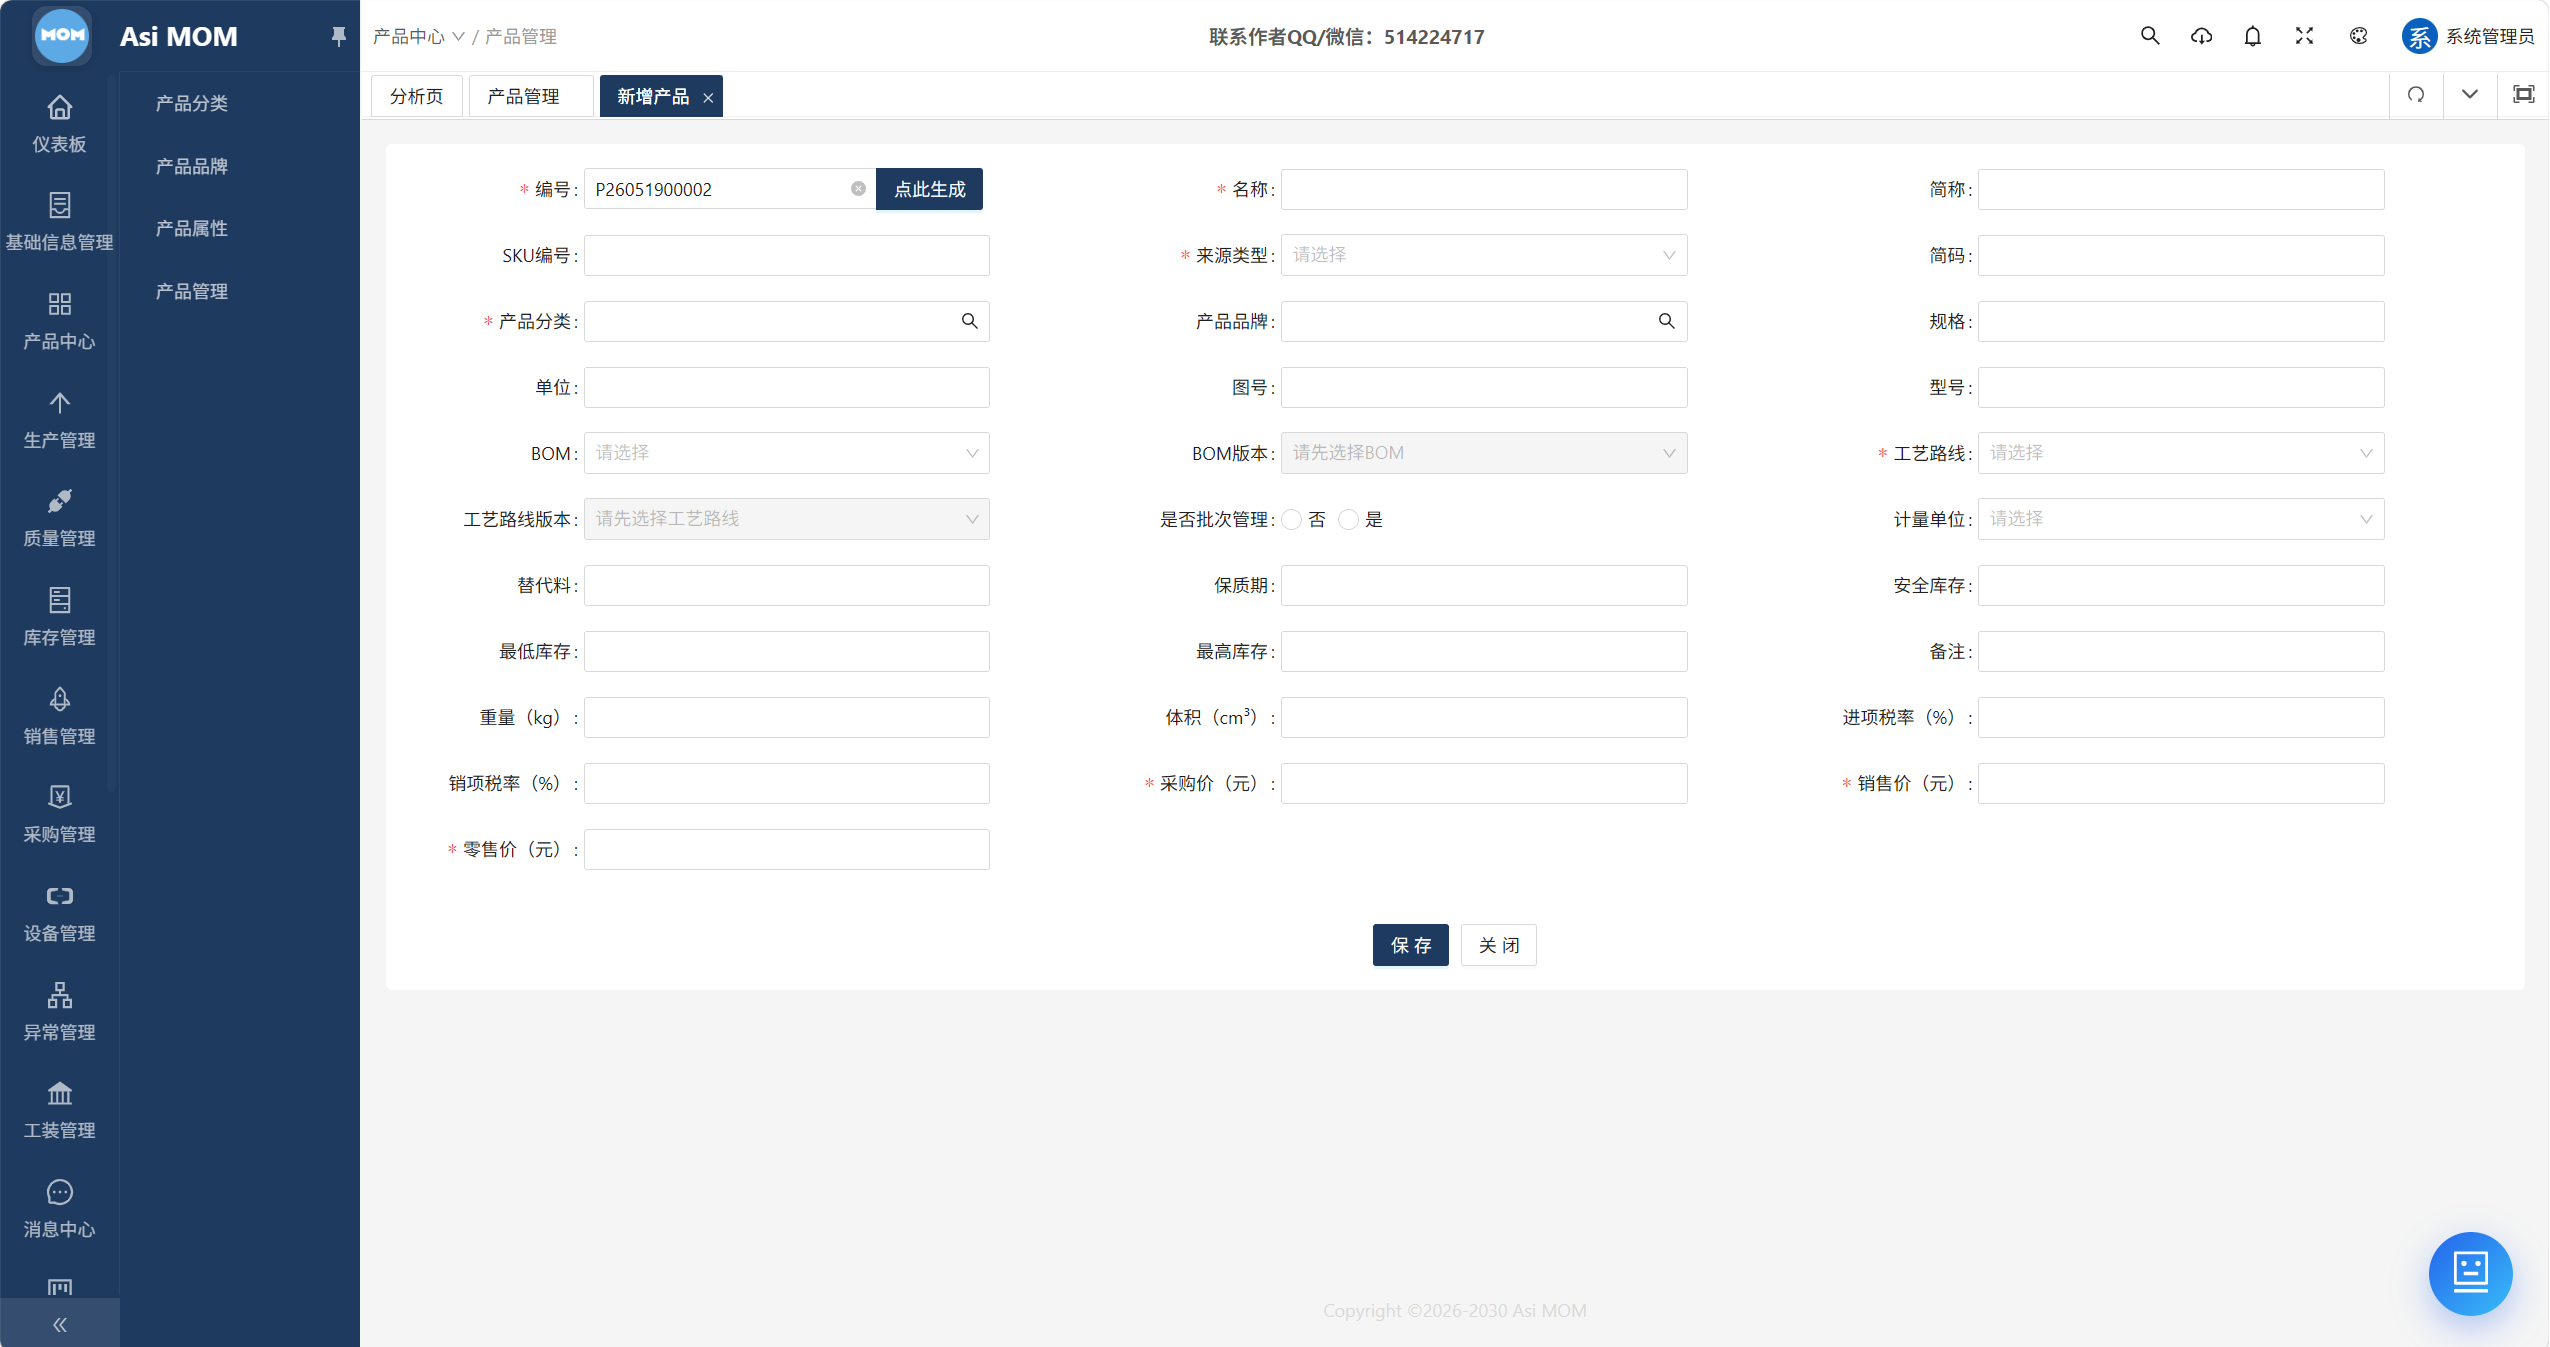Open 产品分类 submenu item
This screenshot has height=1347, width=2550.
192,103
